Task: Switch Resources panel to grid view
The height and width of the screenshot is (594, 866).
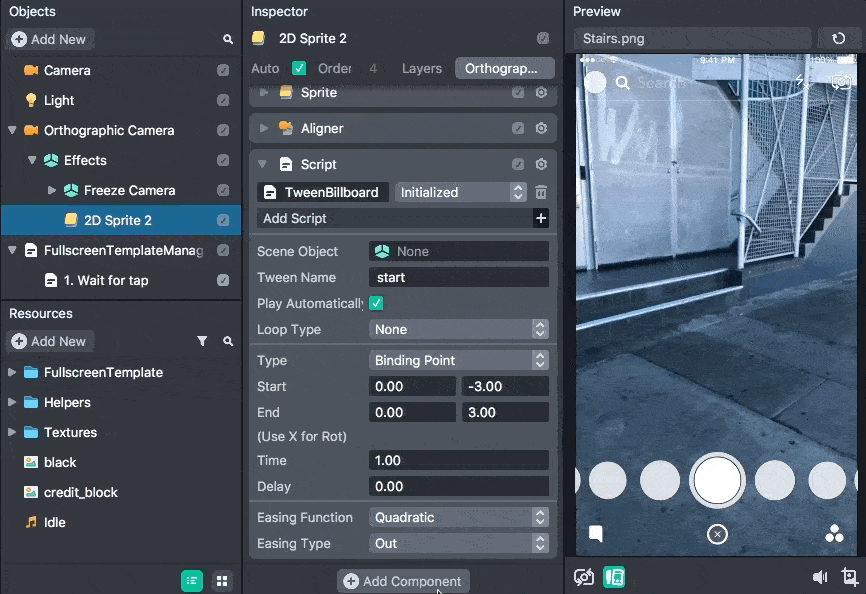Action: (222, 580)
